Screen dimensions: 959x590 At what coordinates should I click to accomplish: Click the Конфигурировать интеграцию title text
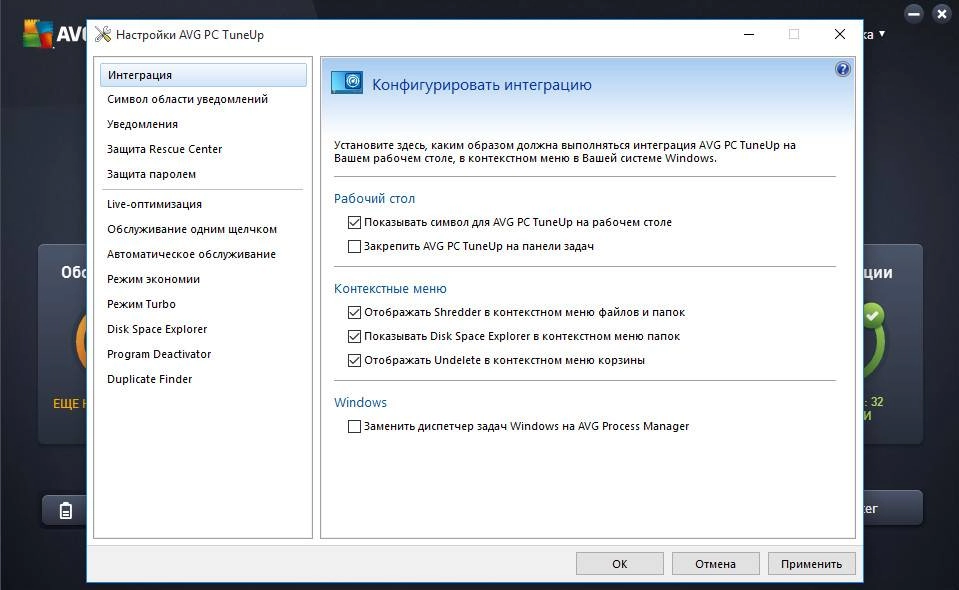(x=482, y=85)
